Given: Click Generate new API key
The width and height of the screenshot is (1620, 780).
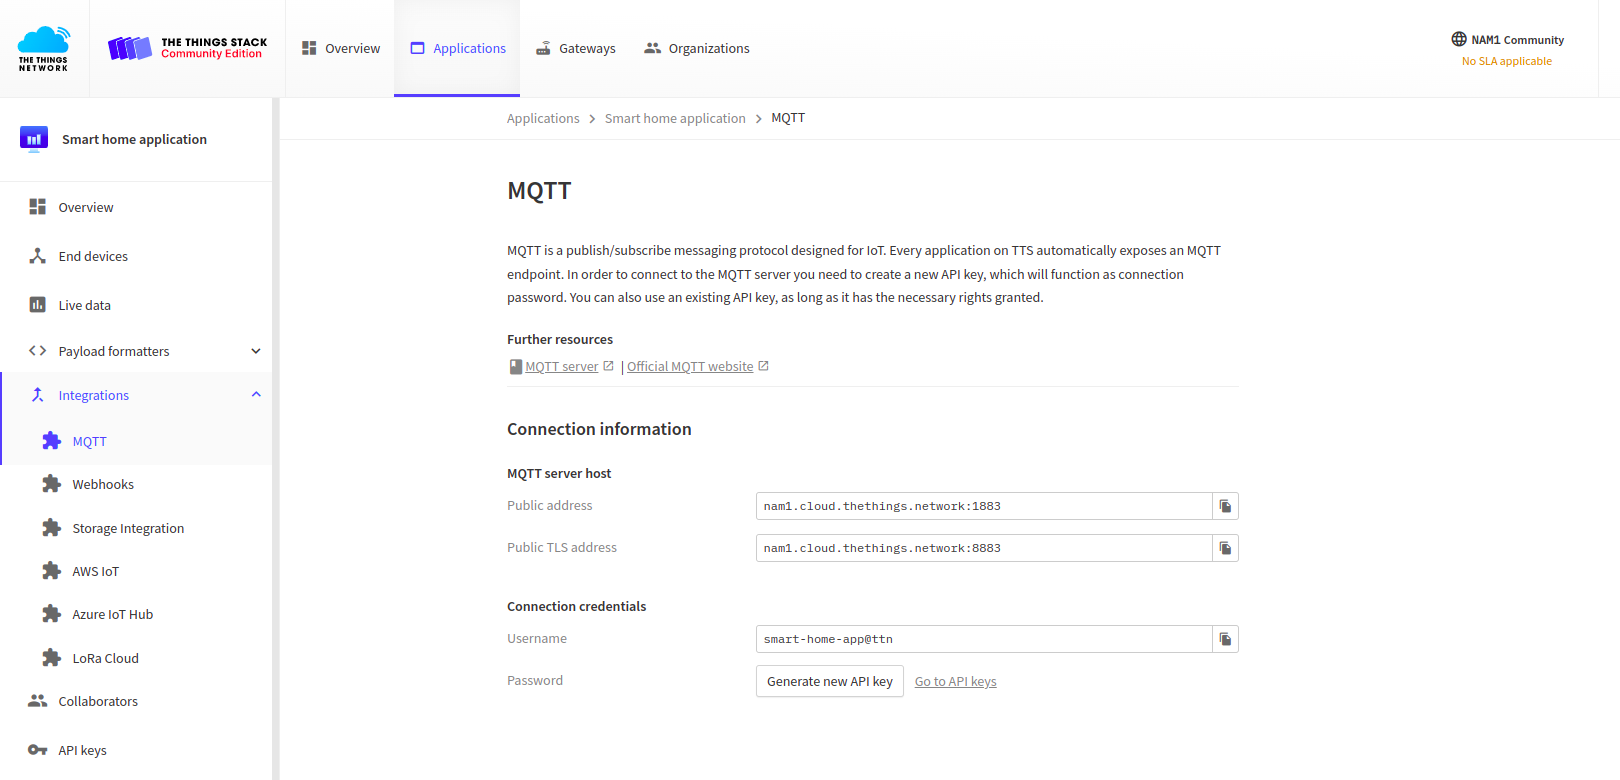Looking at the screenshot, I should coord(829,681).
